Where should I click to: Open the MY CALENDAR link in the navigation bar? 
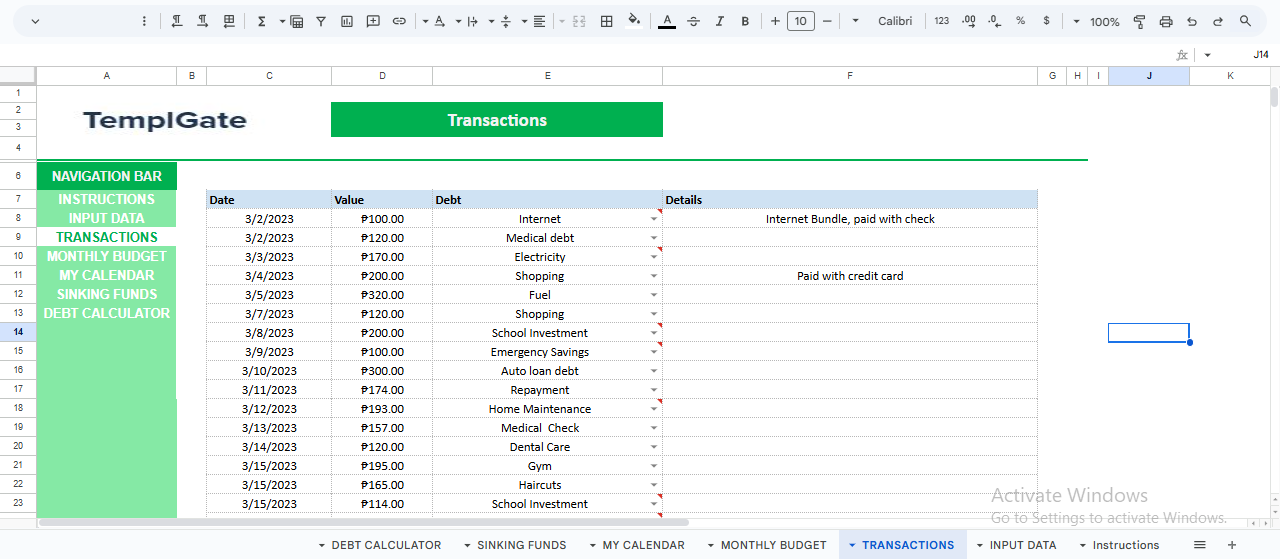[x=106, y=275]
